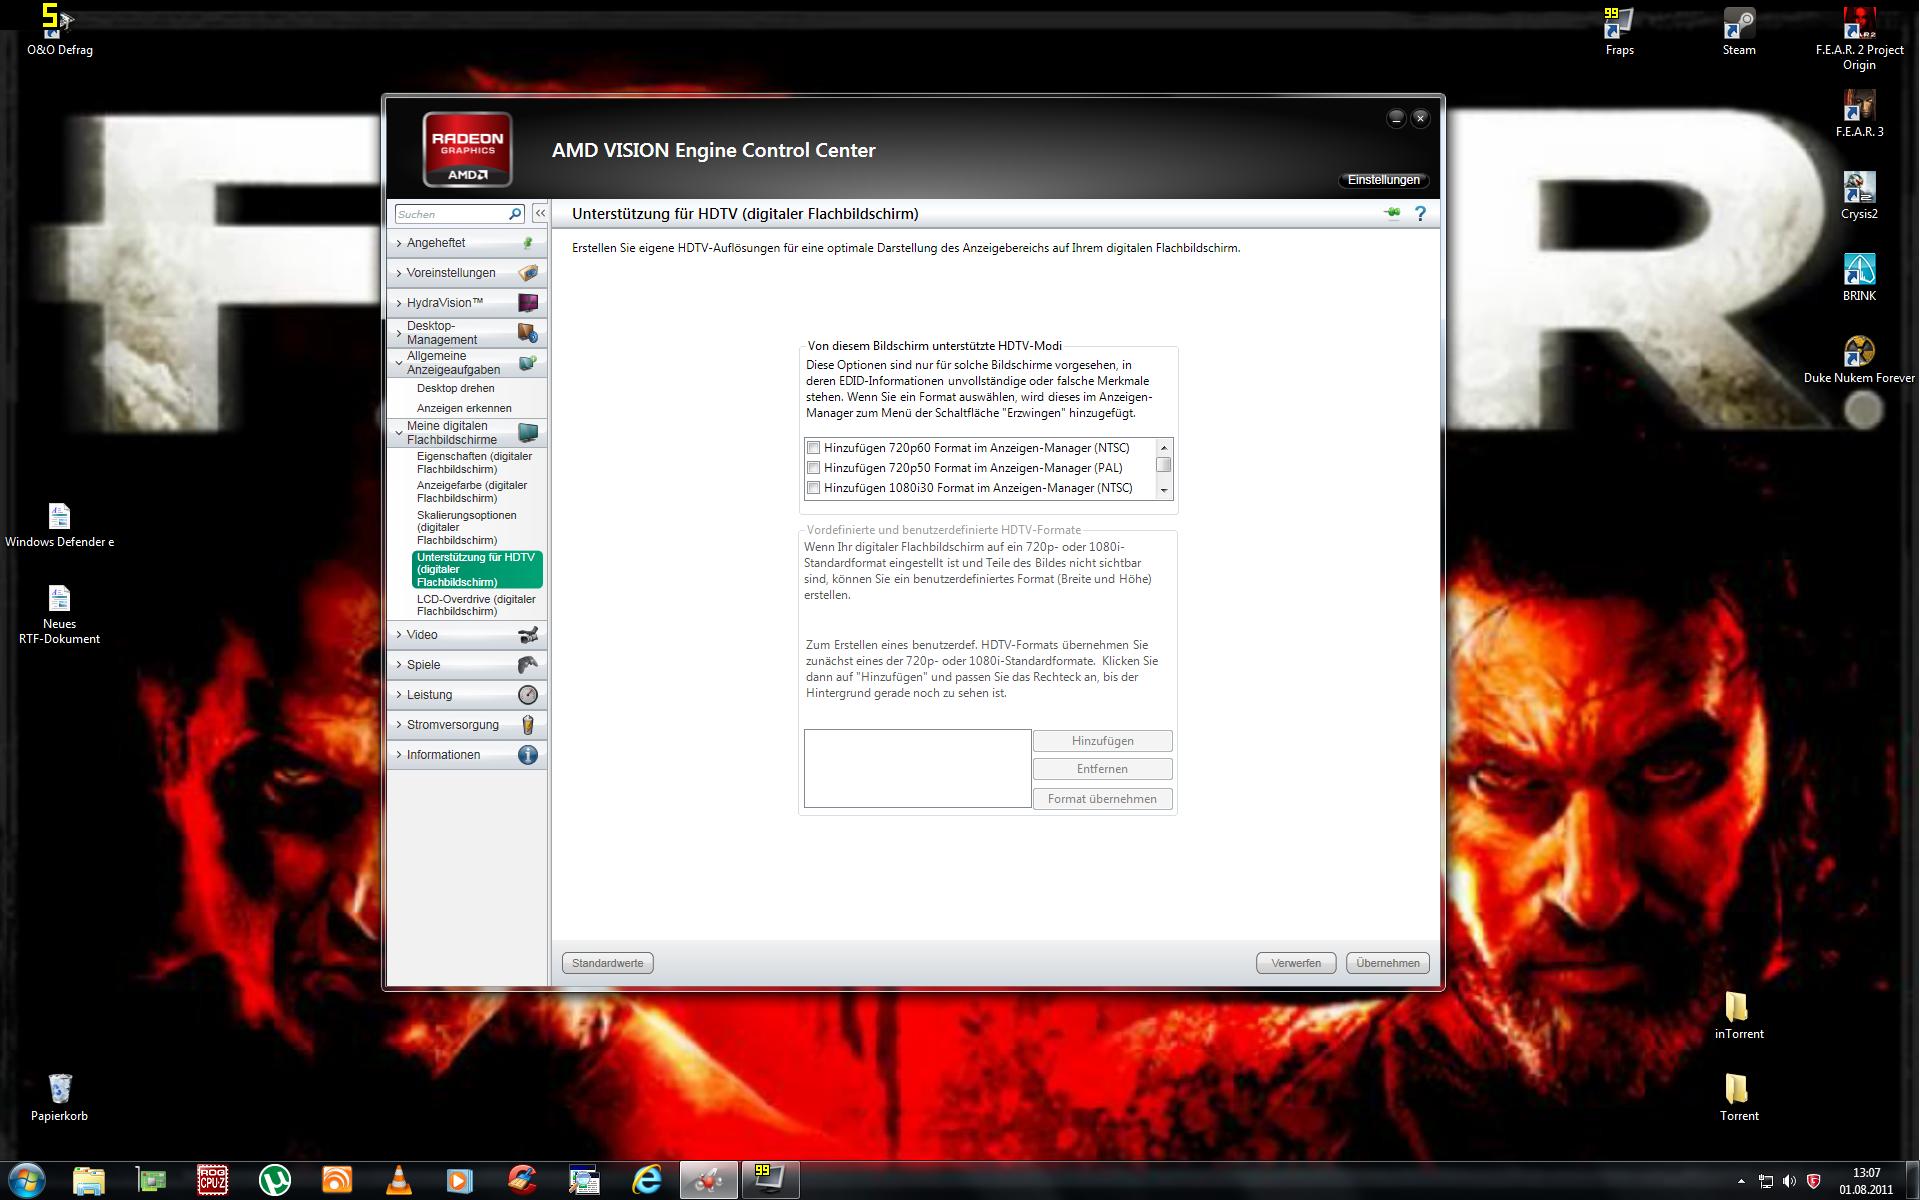Expand the HydraVision section
The image size is (1920, 1200).
[444, 303]
